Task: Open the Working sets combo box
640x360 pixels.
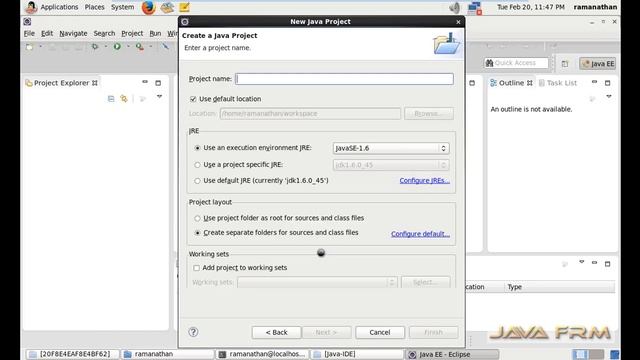Action: pos(317,282)
